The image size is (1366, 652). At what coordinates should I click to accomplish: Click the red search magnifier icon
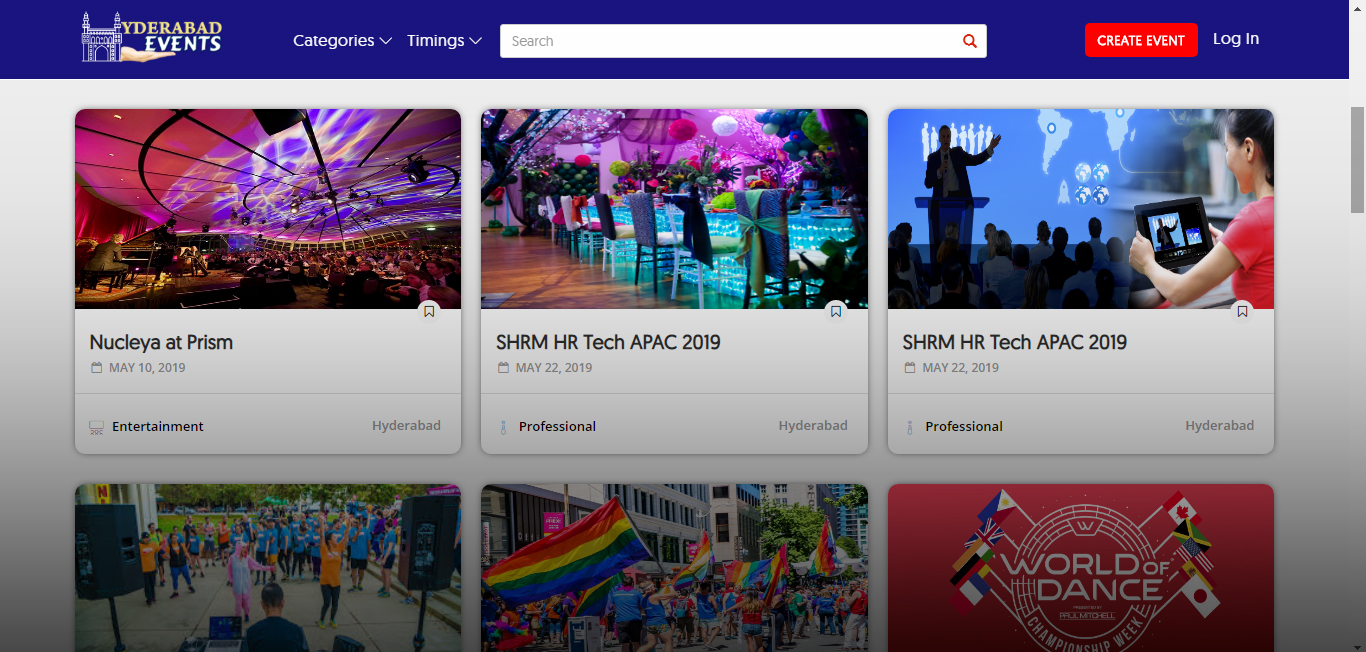tap(969, 41)
